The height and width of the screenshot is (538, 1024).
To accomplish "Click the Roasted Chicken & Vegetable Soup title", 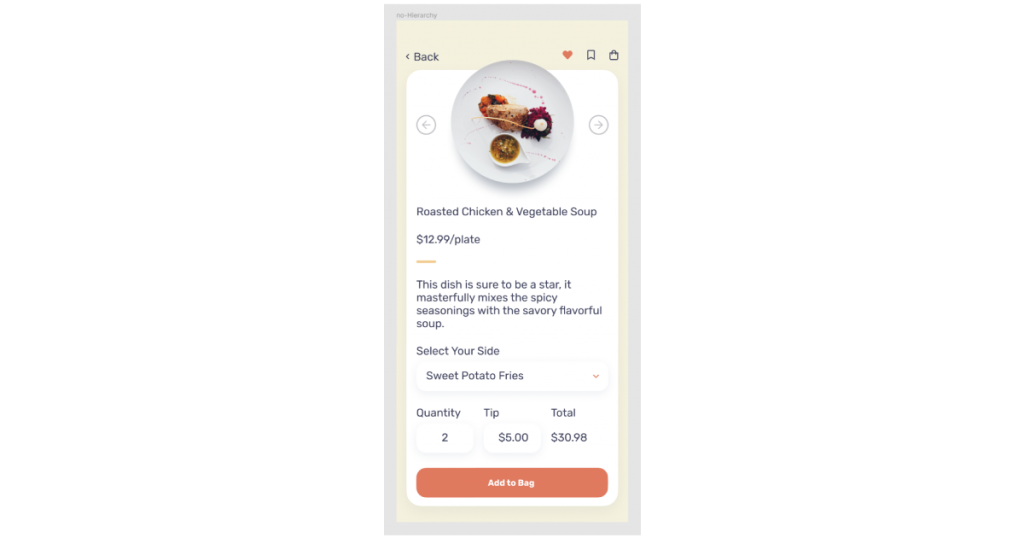I will tap(507, 212).
